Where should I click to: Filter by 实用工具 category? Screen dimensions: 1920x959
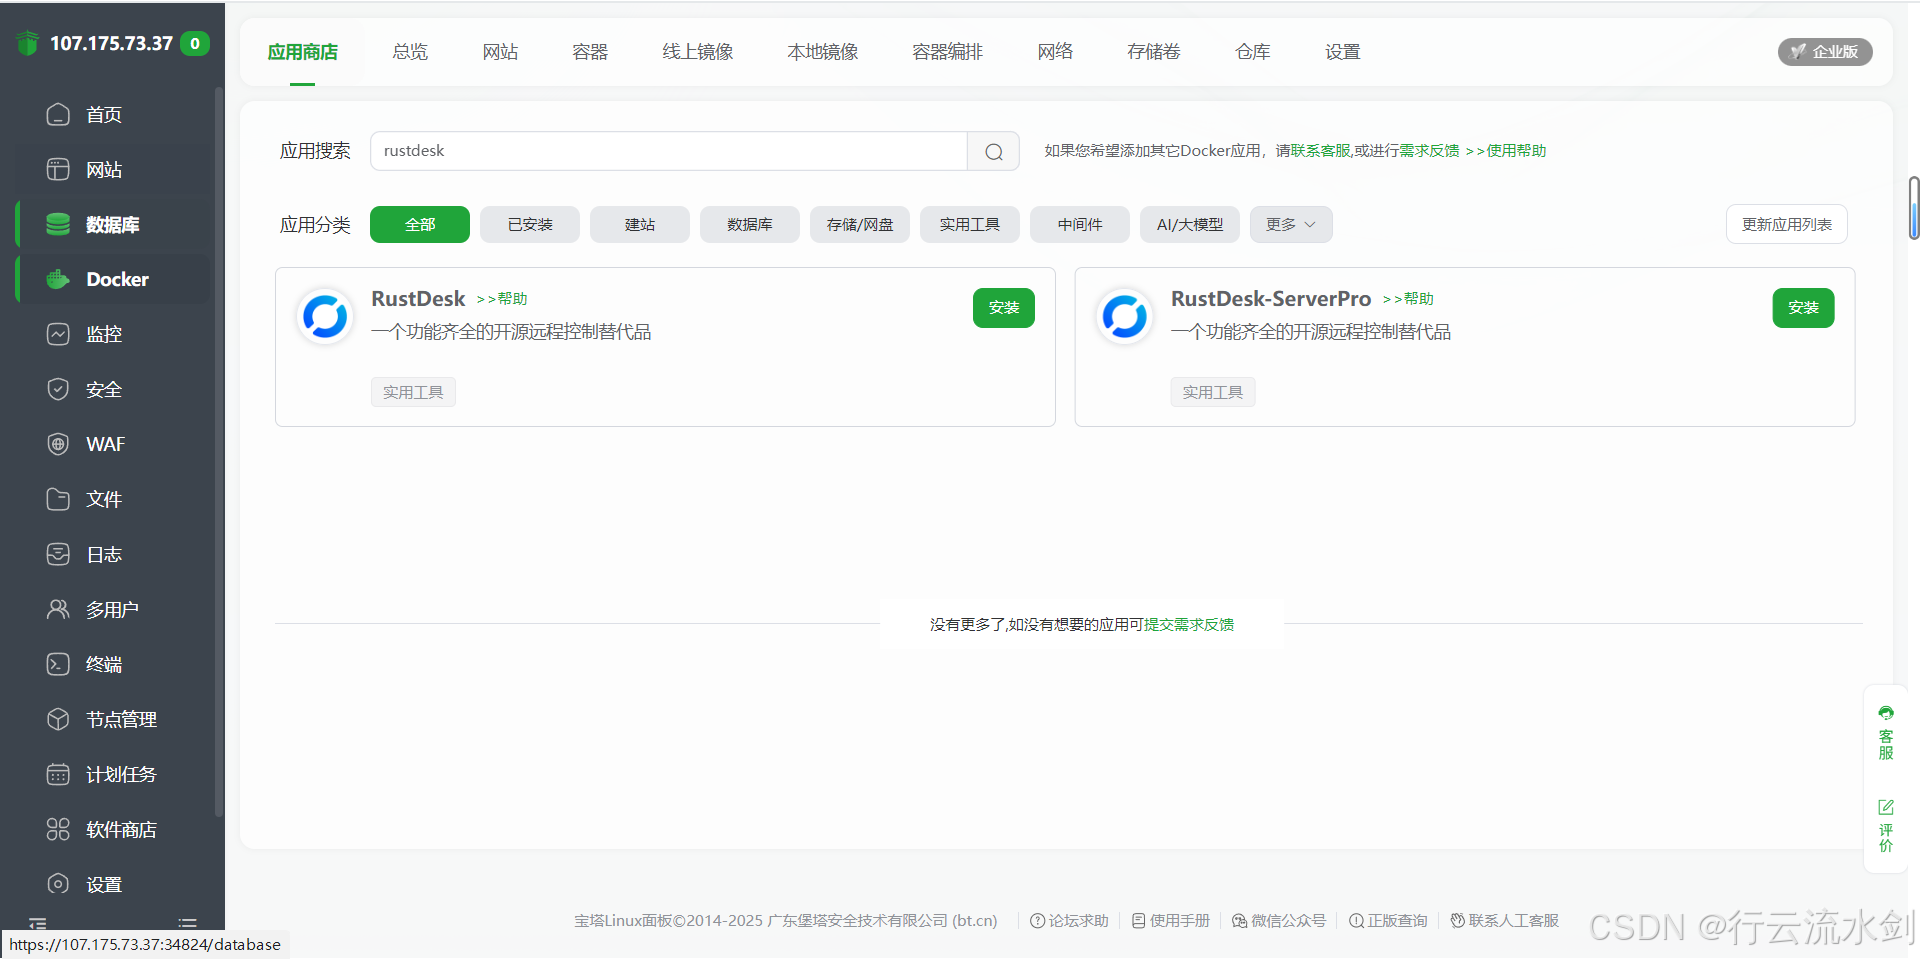[x=969, y=225]
